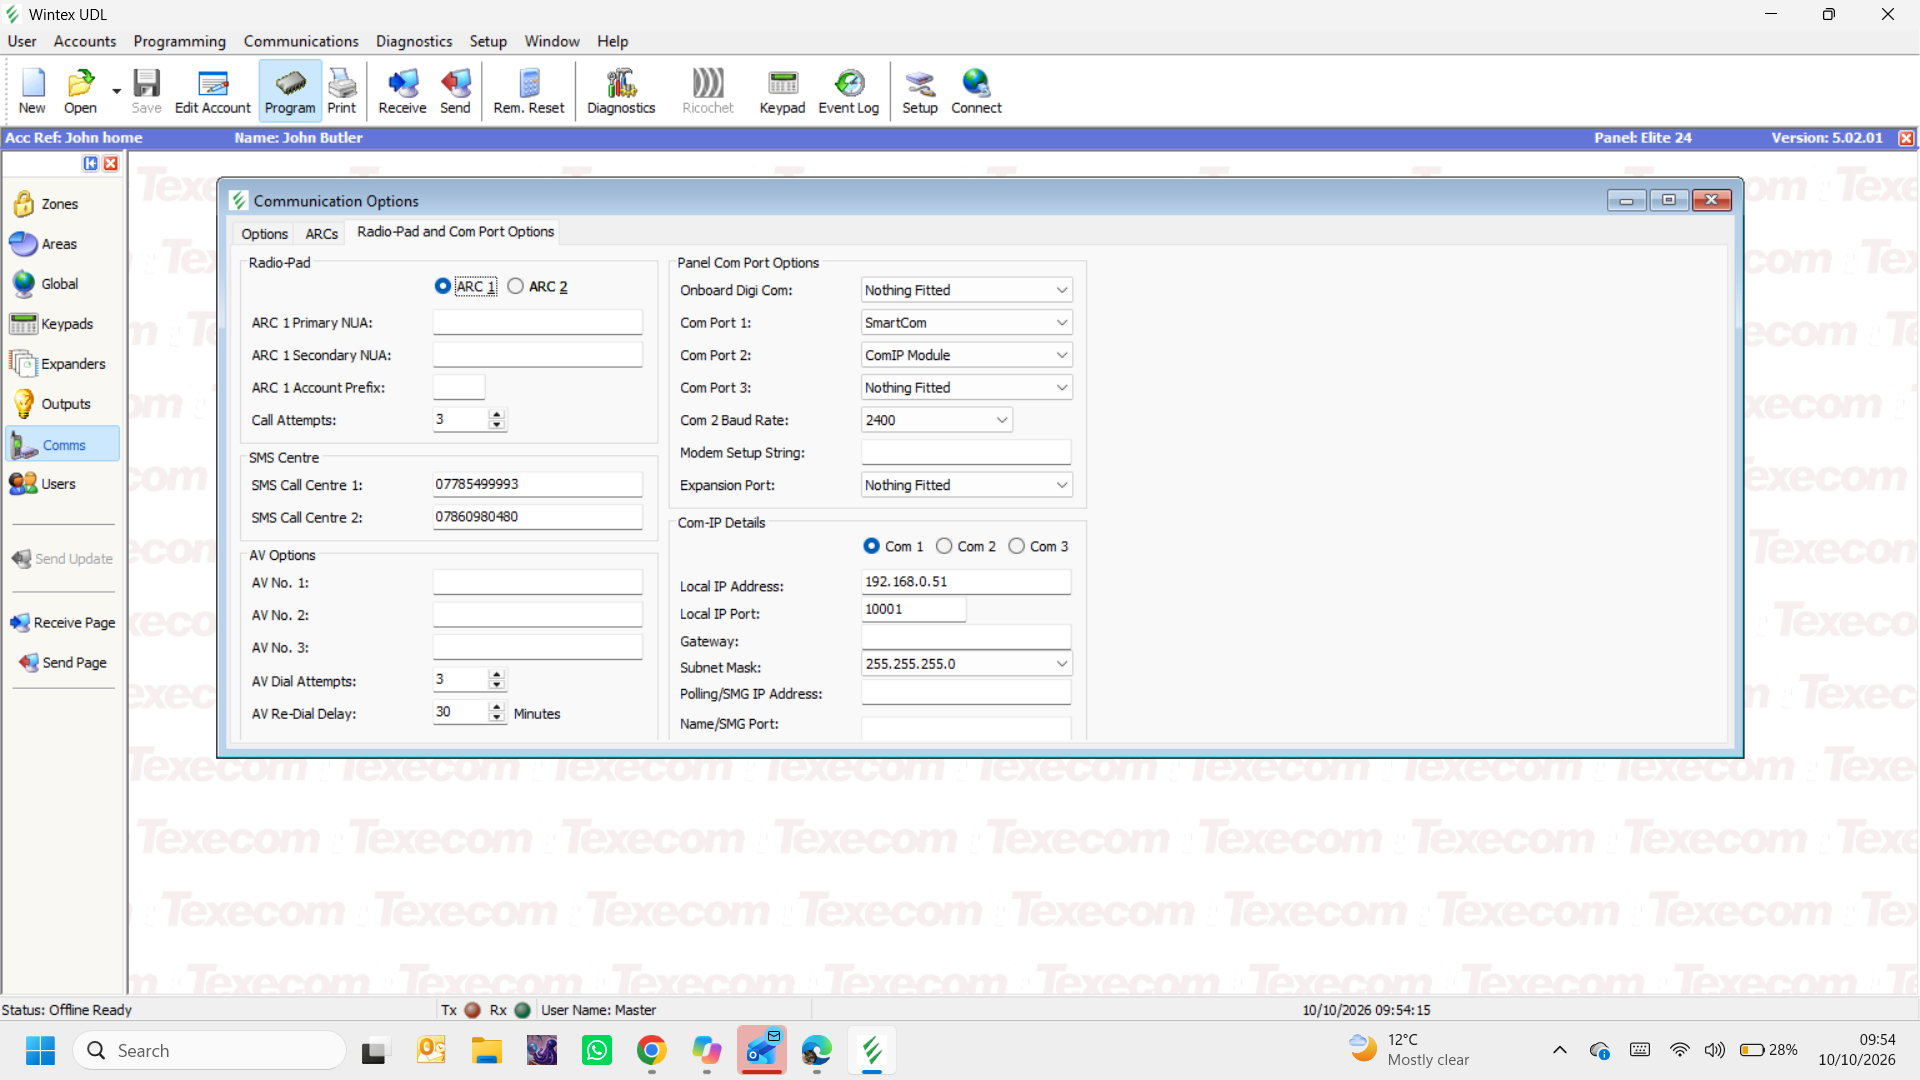1920x1080 pixels.
Task: Open WhatsApp from the Windows taskbar
Action: click(x=597, y=1051)
